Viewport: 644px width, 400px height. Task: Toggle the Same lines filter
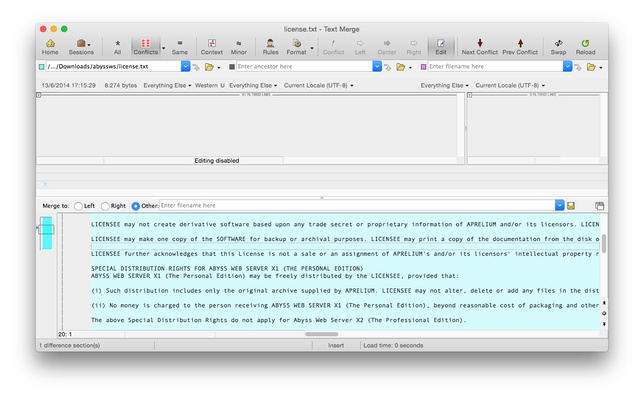[x=179, y=47]
